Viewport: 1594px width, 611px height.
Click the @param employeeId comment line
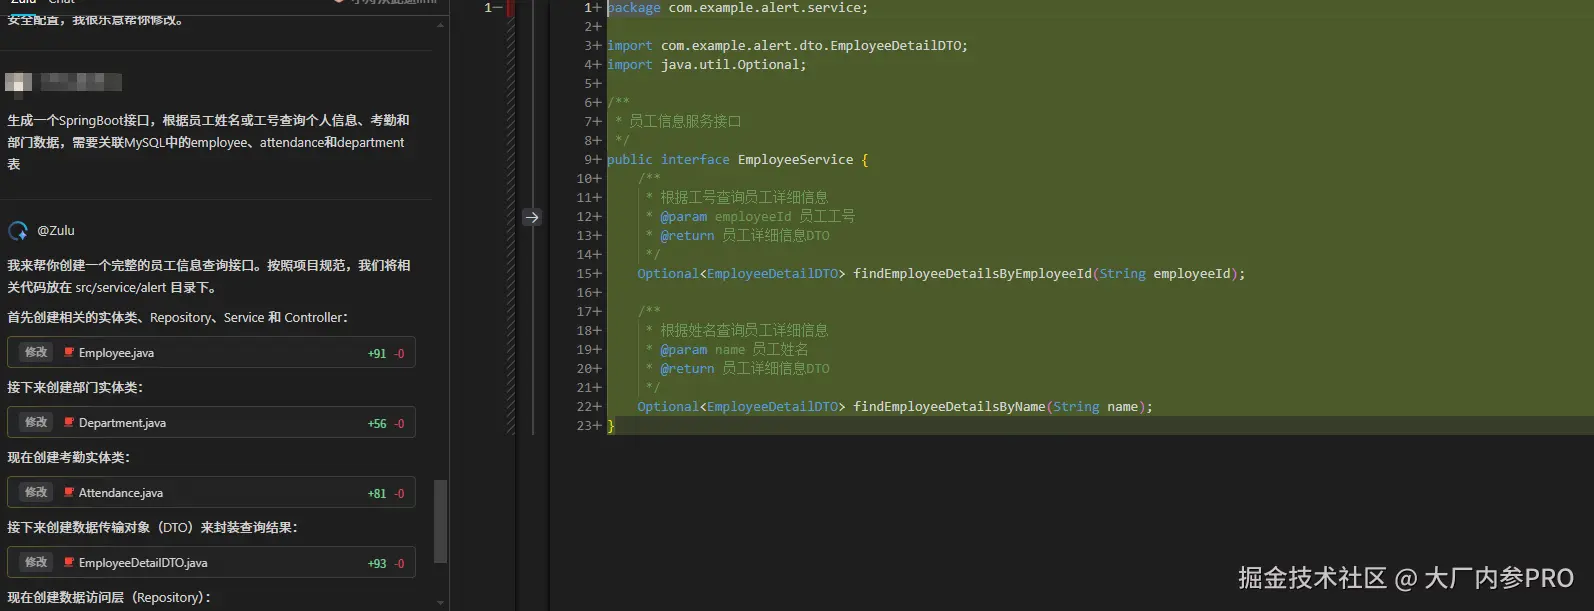coord(750,216)
